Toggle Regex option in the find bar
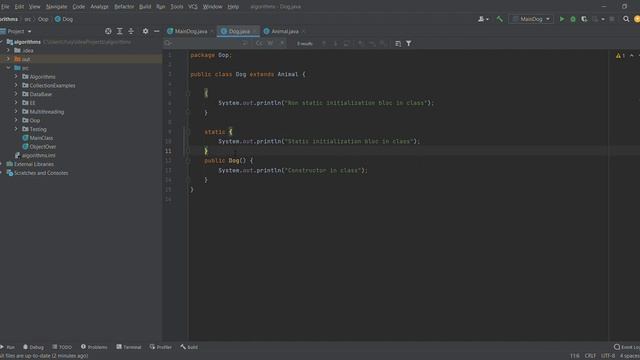Viewport: 640px width, 360px height. click(282, 43)
